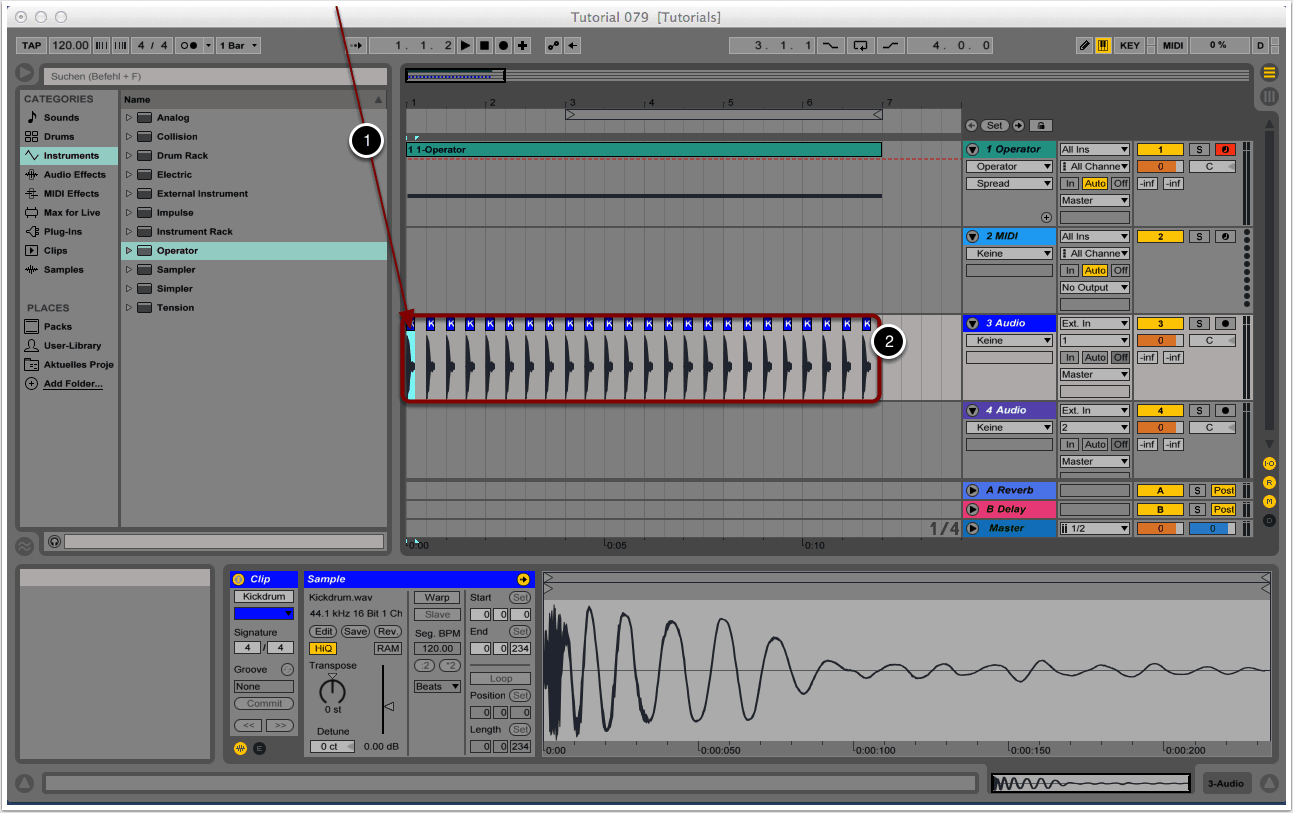Click the transport Stop button
1293x813 pixels.
click(x=484, y=46)
